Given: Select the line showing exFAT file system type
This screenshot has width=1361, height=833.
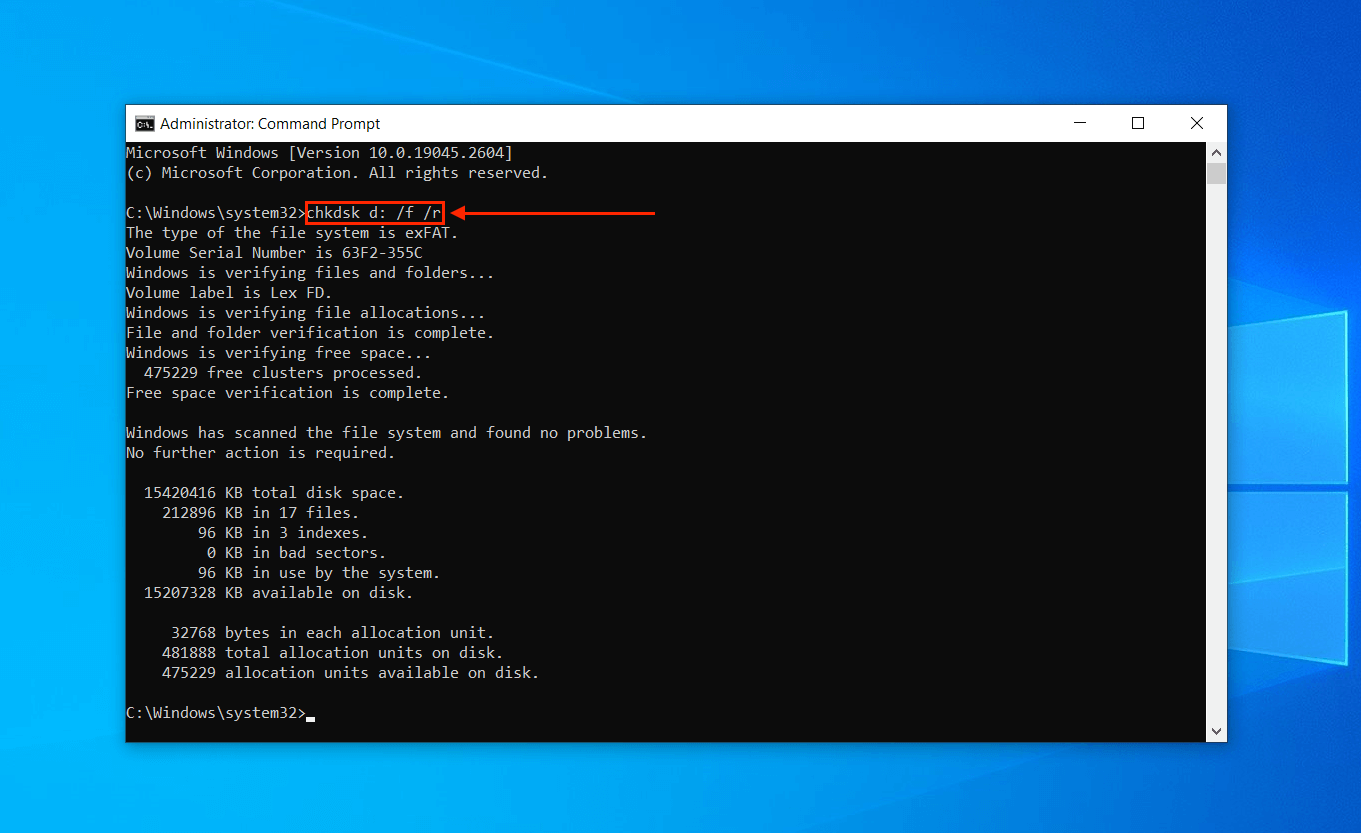Looking at the screenshot, I should (291, 232).
